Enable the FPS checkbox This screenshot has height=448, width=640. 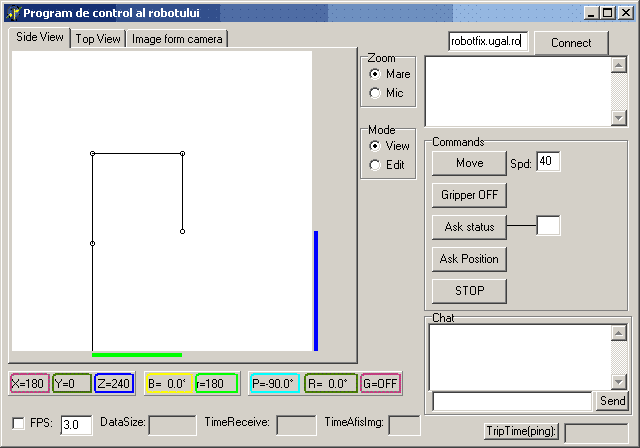(x=19, y=423)
